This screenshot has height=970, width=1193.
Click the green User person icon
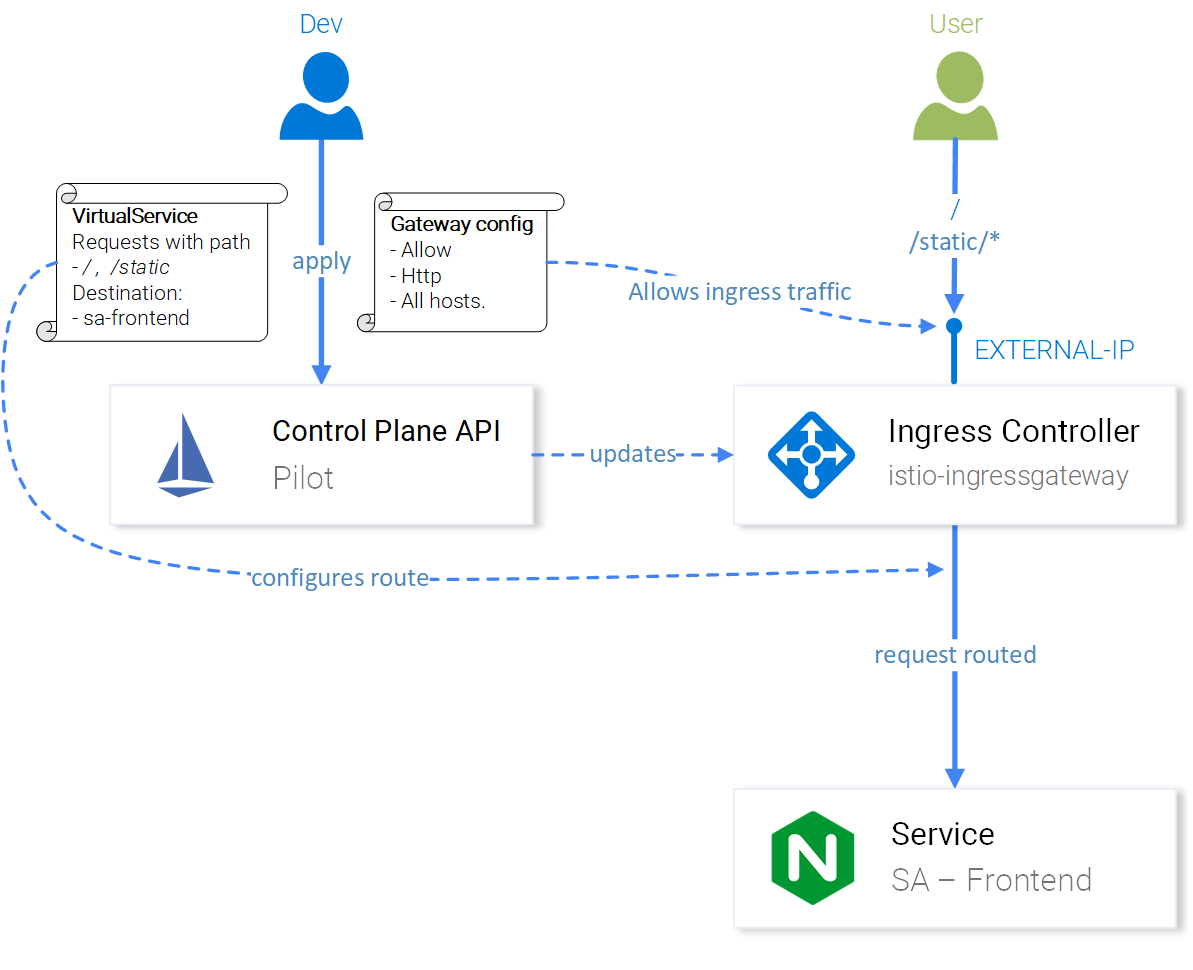click(x=955, y=96)
